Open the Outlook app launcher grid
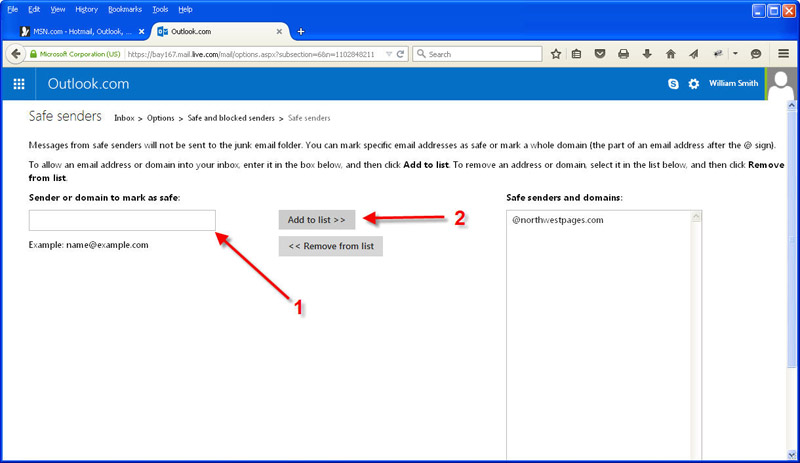This screenshot has height=463, width=800. 19,84
